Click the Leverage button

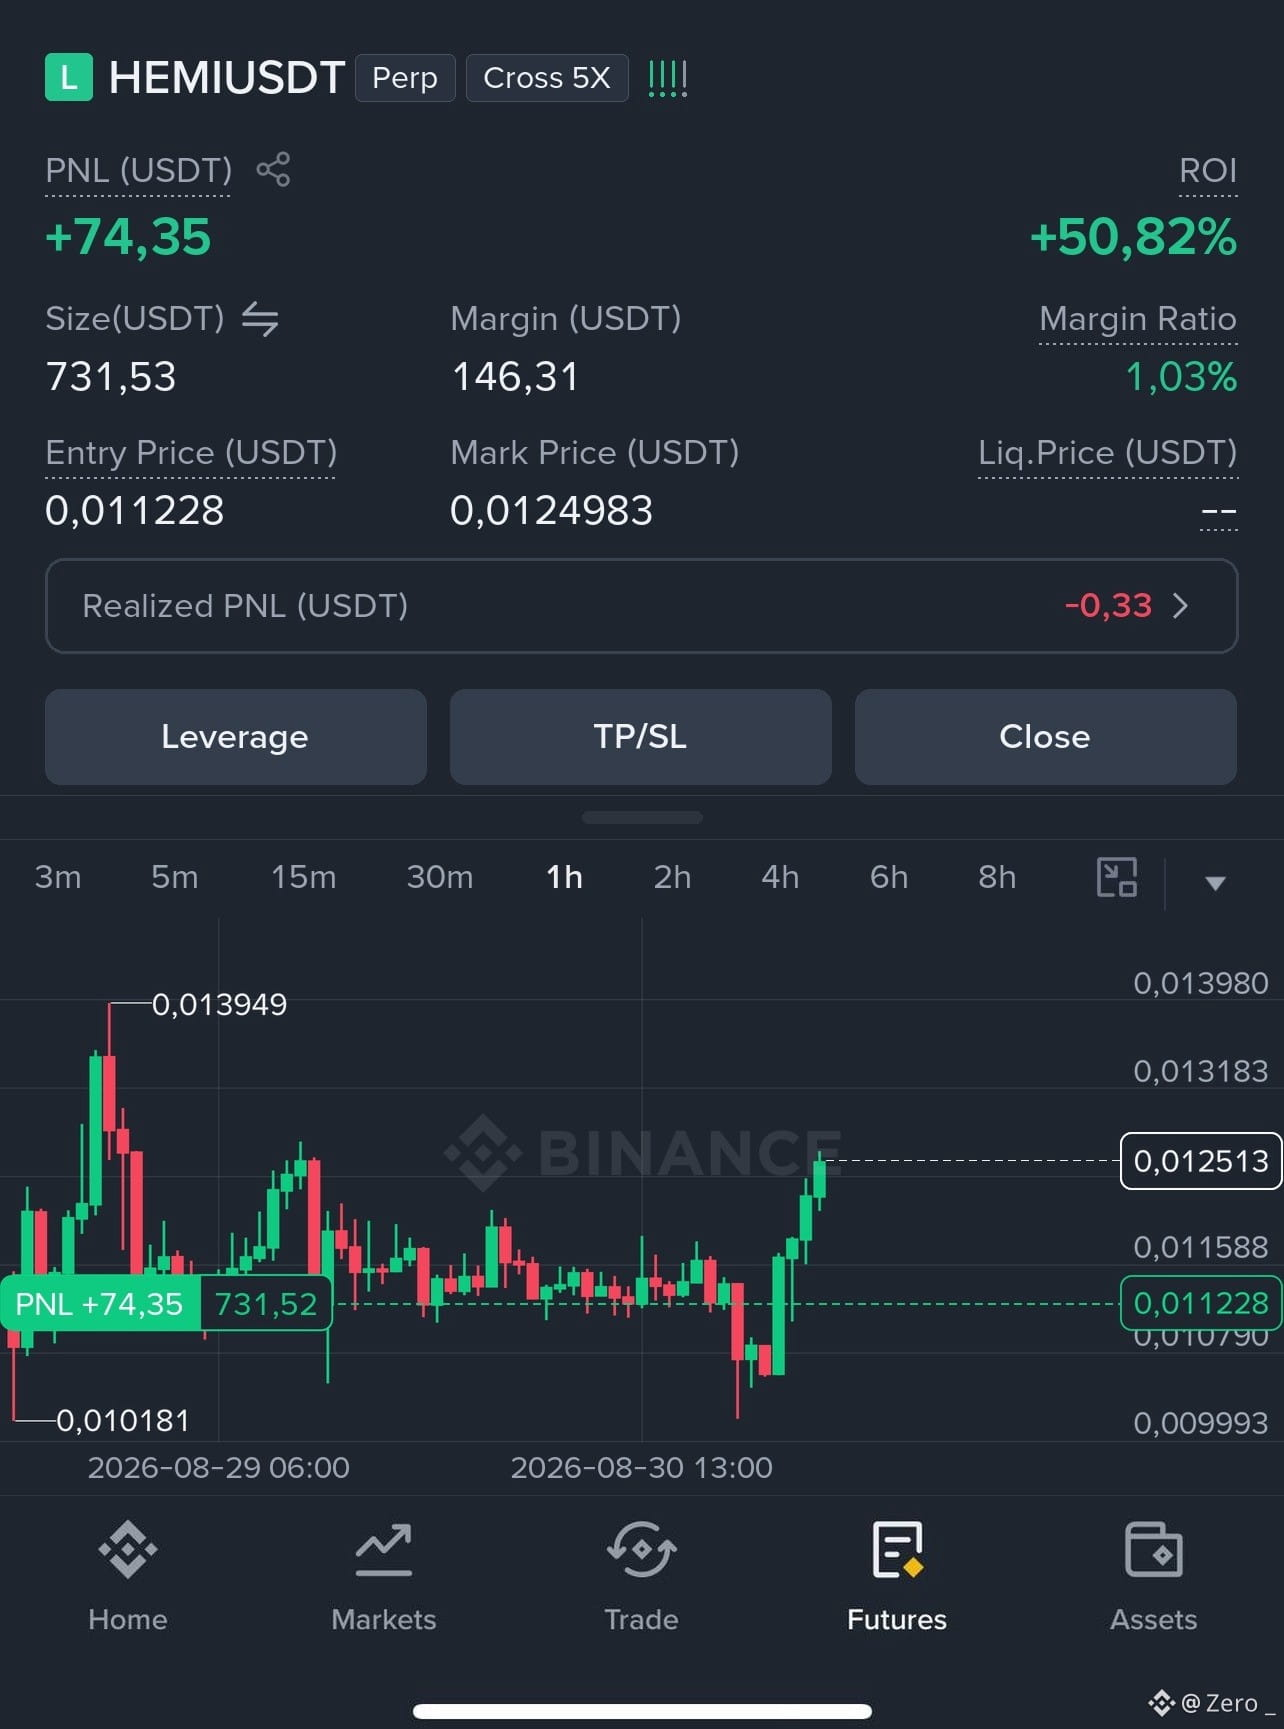point(236,737)
